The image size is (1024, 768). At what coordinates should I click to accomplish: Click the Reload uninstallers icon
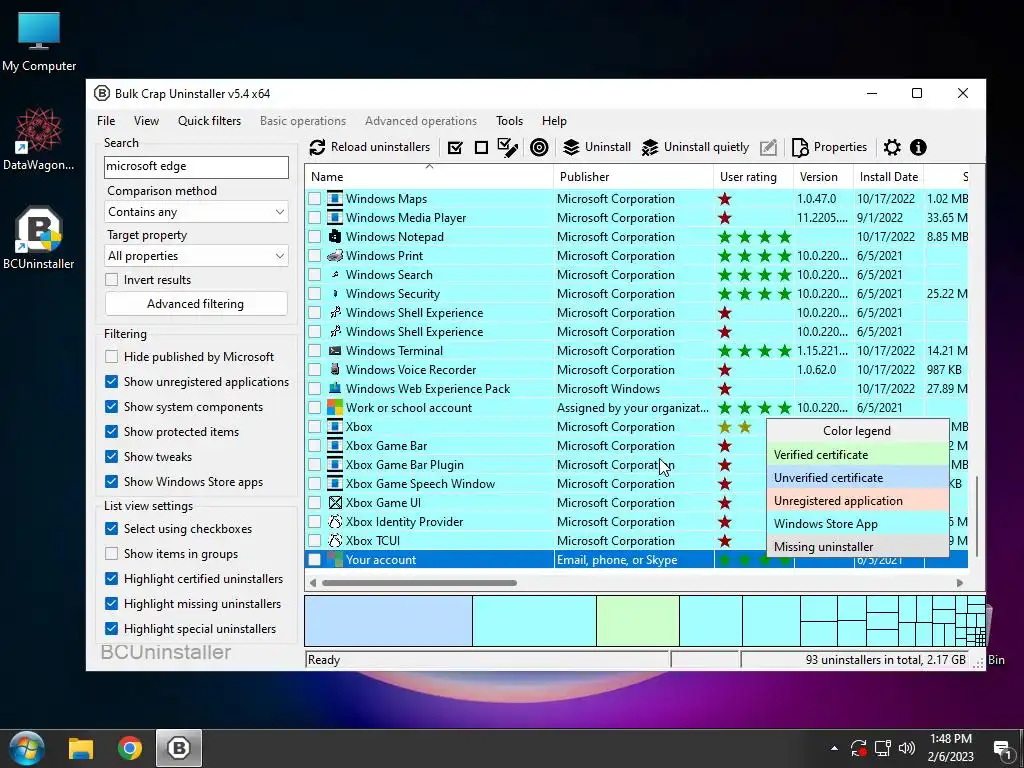click(317, 147)
